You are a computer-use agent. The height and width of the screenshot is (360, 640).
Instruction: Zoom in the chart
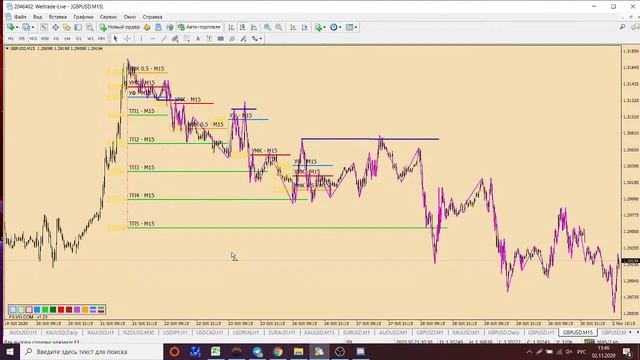pos(267,27)
